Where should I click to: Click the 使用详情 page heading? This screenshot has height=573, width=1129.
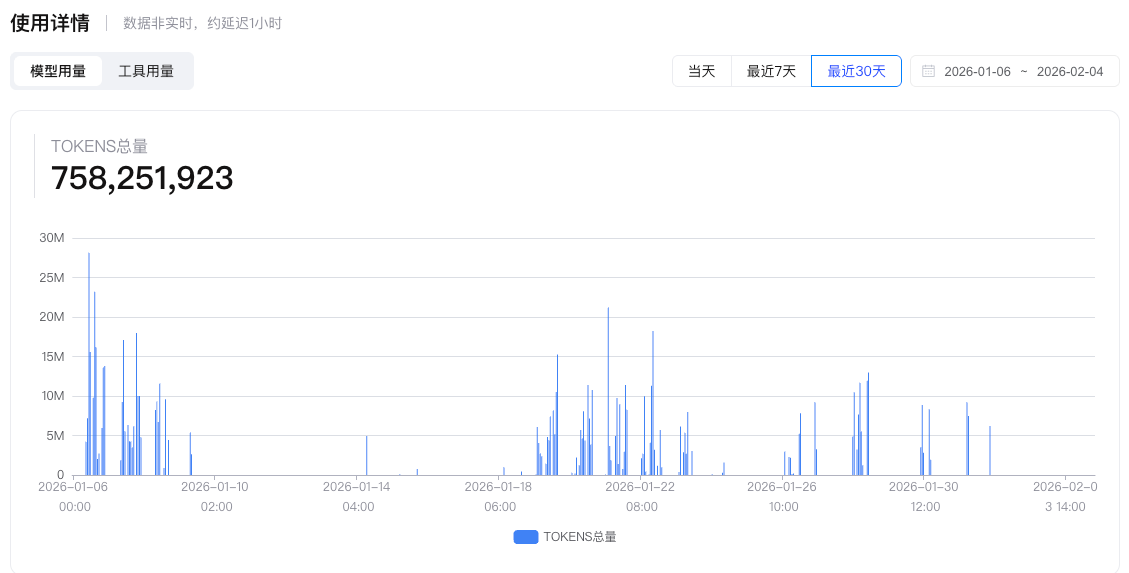(x=50, y=22)
